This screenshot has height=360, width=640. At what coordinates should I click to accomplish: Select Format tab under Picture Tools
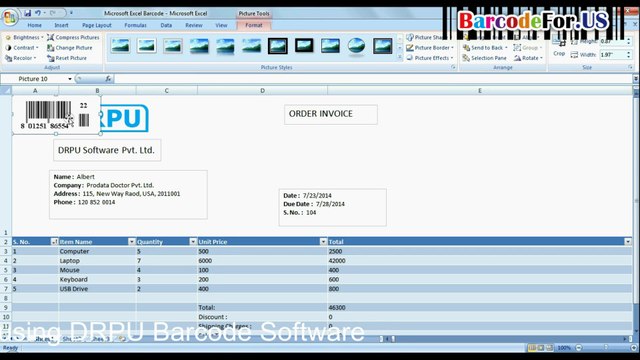point(253,25)
